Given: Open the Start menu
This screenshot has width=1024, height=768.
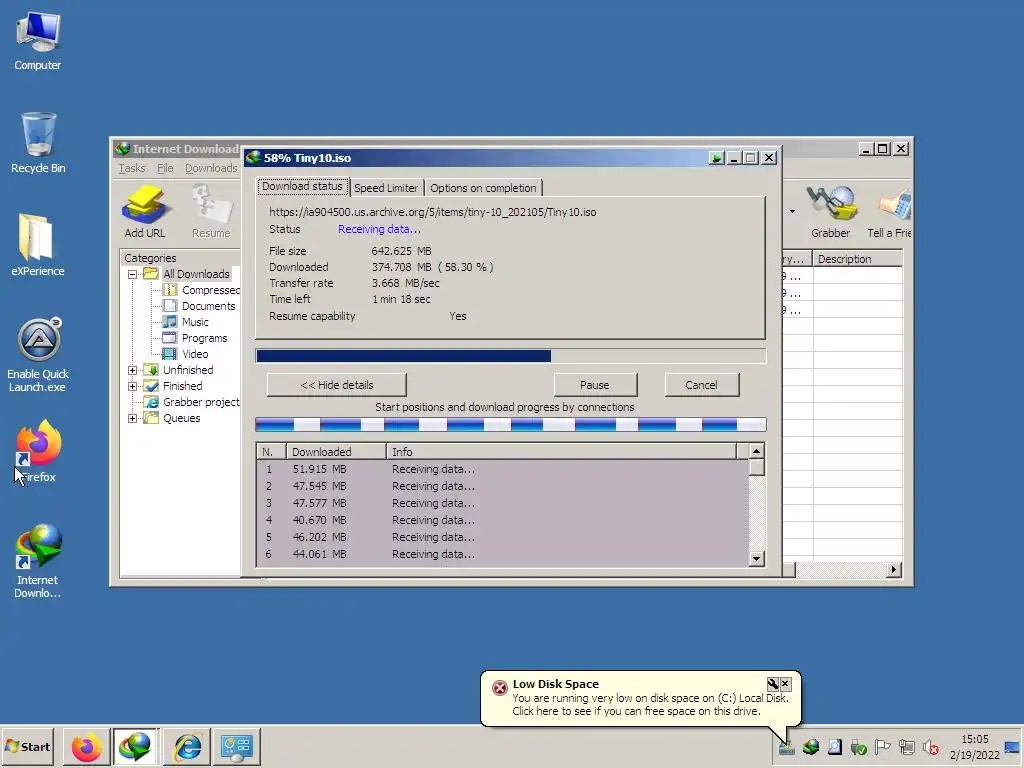Looking at the screenshot, I should (28, 746).
